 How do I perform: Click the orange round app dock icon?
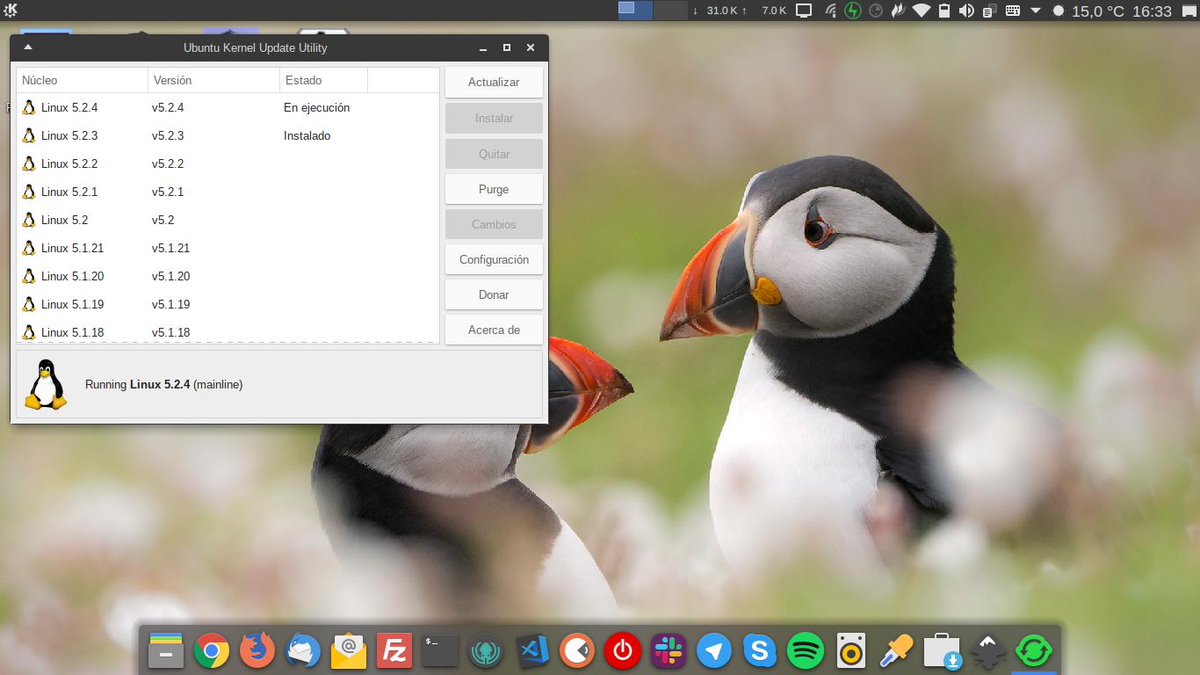click(577, 651)
